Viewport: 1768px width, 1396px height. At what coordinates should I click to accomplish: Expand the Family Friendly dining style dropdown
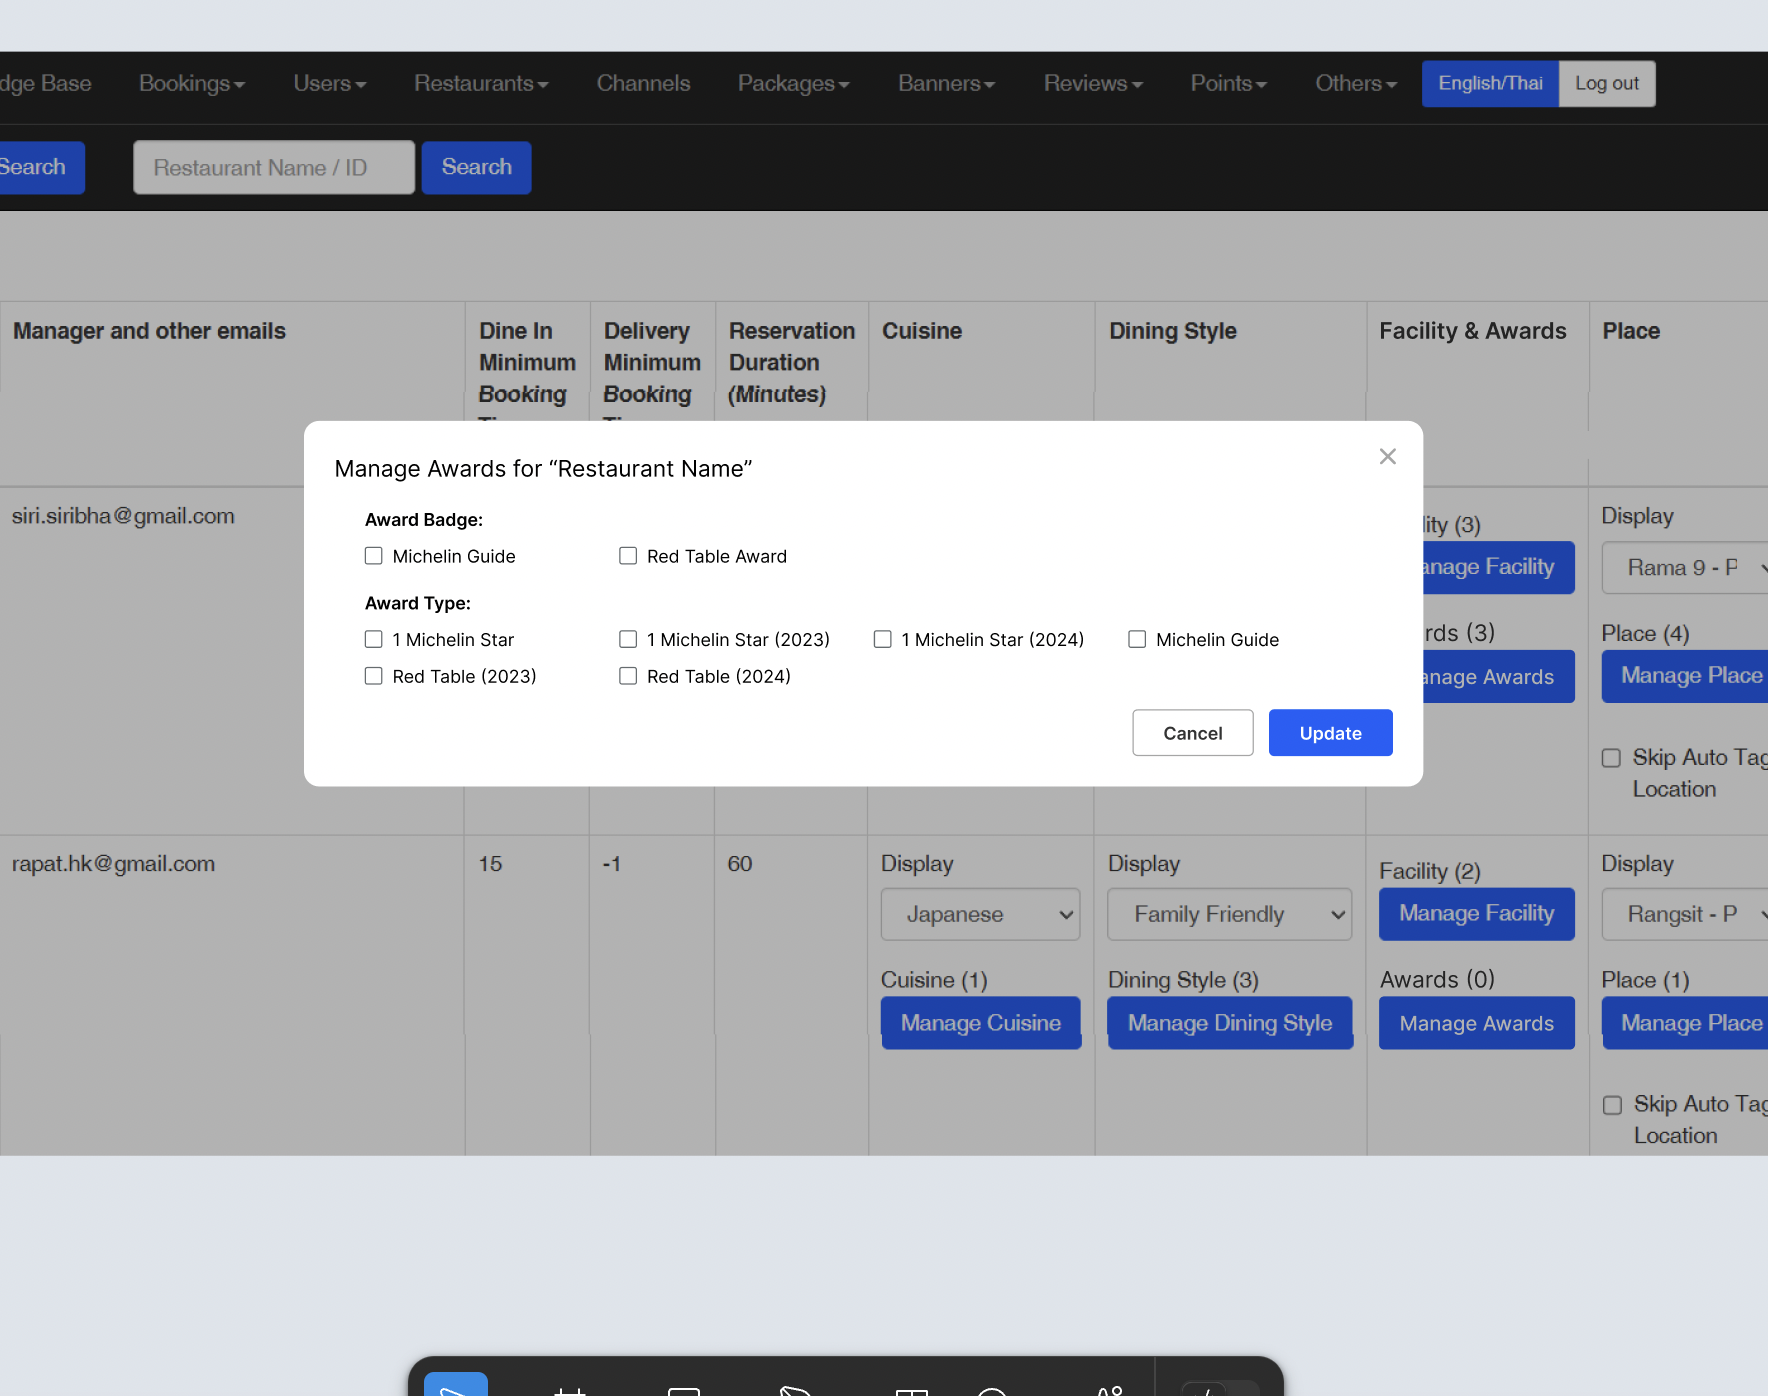1229,914
